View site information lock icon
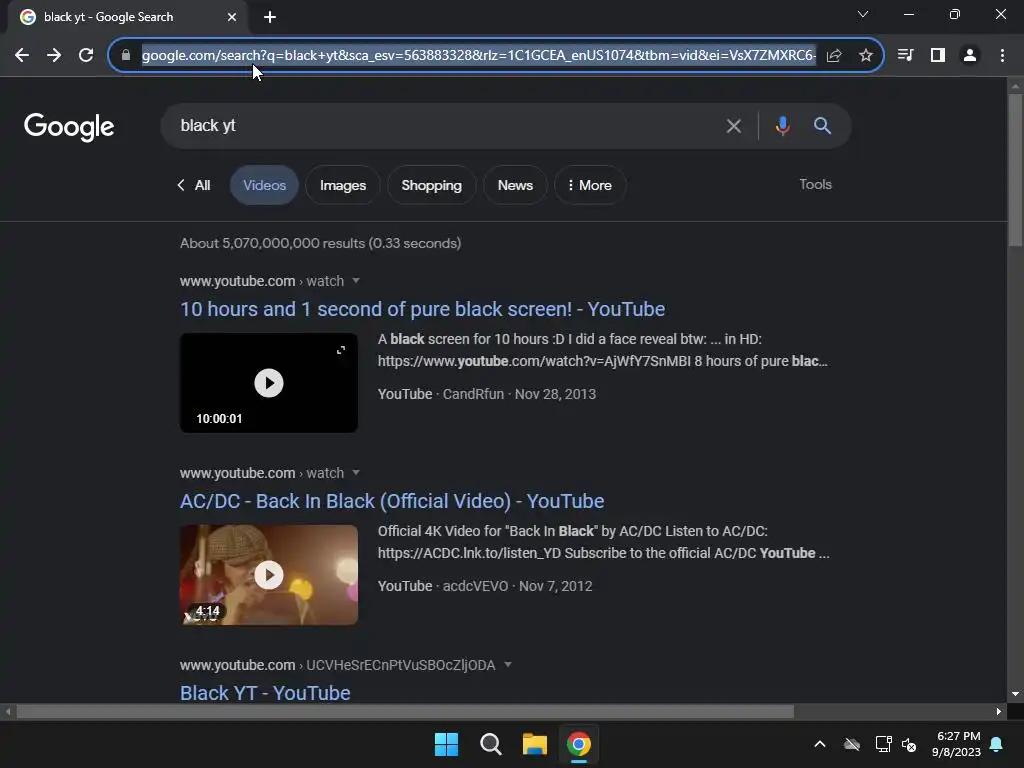Viewport: 1024px width, 768px height. pos(125,56)
